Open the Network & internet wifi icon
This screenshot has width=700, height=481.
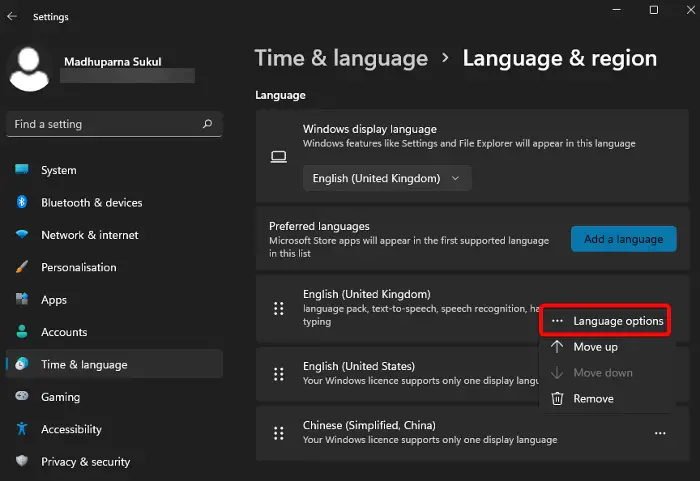point(21,234)
